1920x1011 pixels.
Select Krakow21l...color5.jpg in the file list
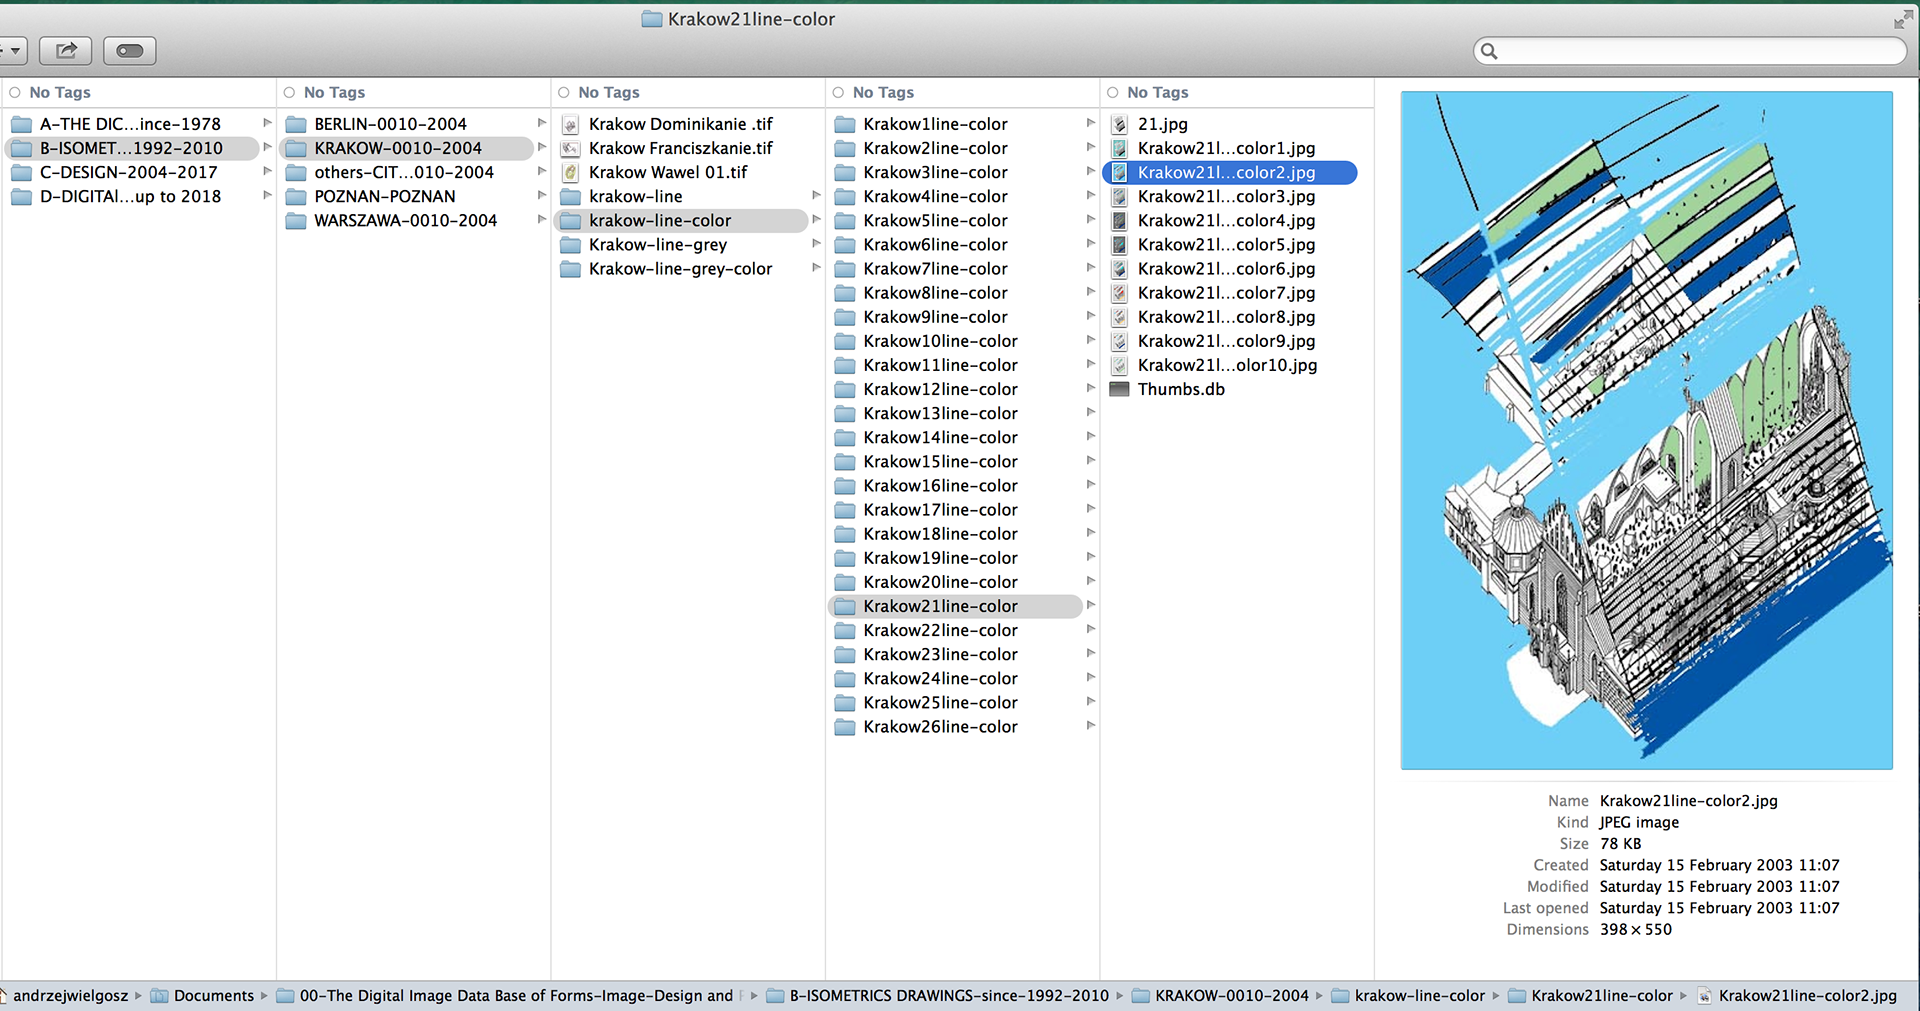tap(1229, 244)
